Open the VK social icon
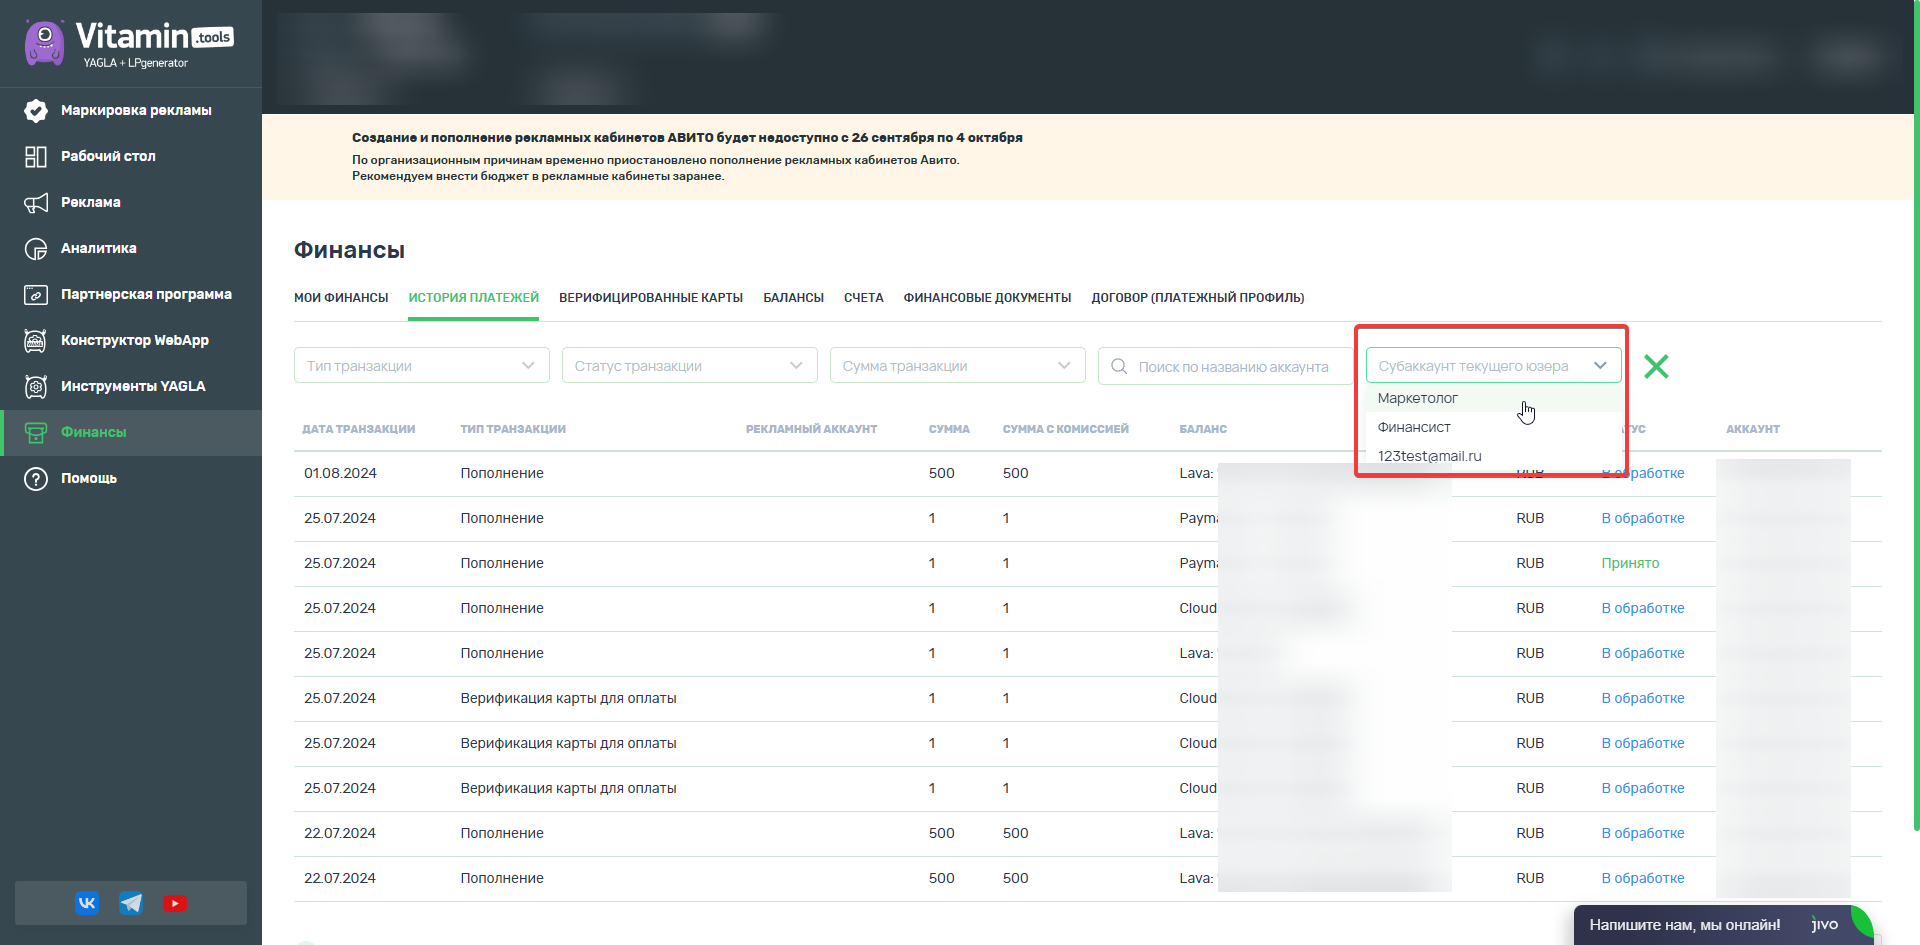Image resolution: width=1920 pixels, height=945 pixels. click(x=87, y=903)
